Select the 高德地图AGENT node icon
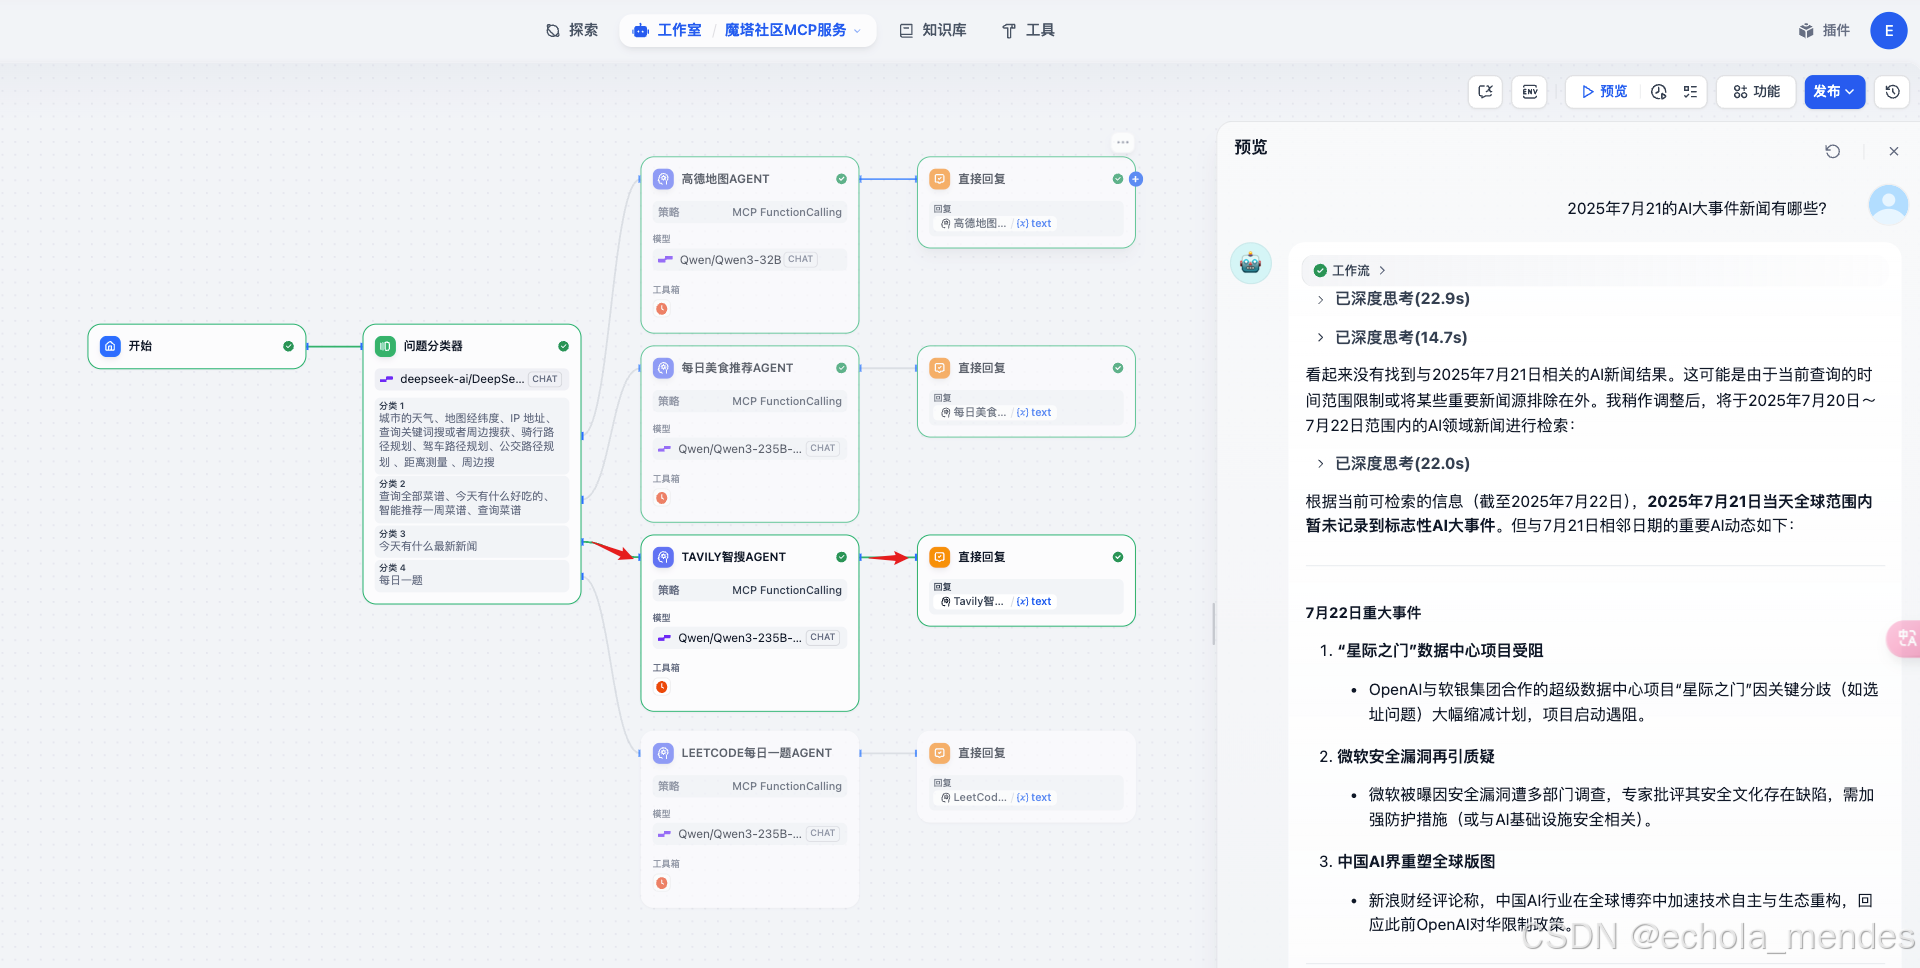 click(663, 179)
